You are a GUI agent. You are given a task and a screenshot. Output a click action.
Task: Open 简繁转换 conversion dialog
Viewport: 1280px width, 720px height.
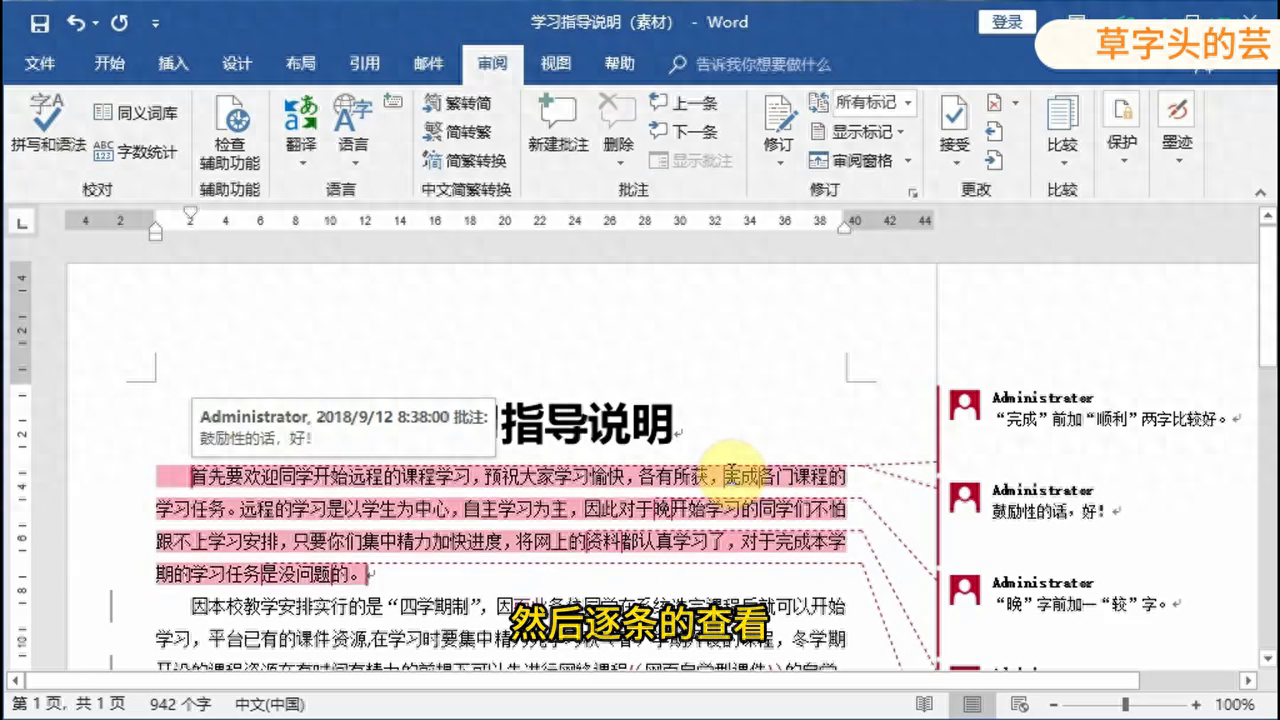465,160
